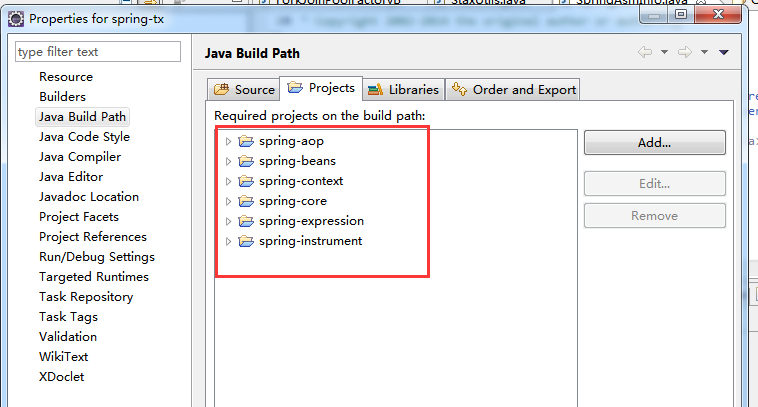Click the back navigation arrow icon
The width and height of the screenshot is (758, 407).
tap(645, 52)
